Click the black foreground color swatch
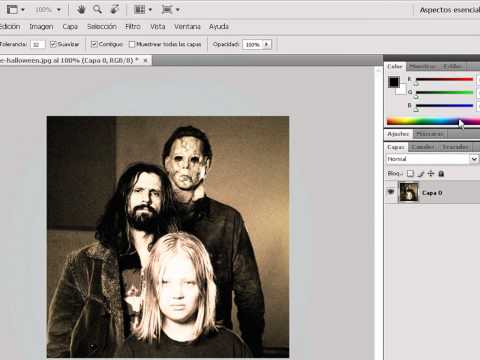This screenshot has height=360, width=480. coord(394,82)
